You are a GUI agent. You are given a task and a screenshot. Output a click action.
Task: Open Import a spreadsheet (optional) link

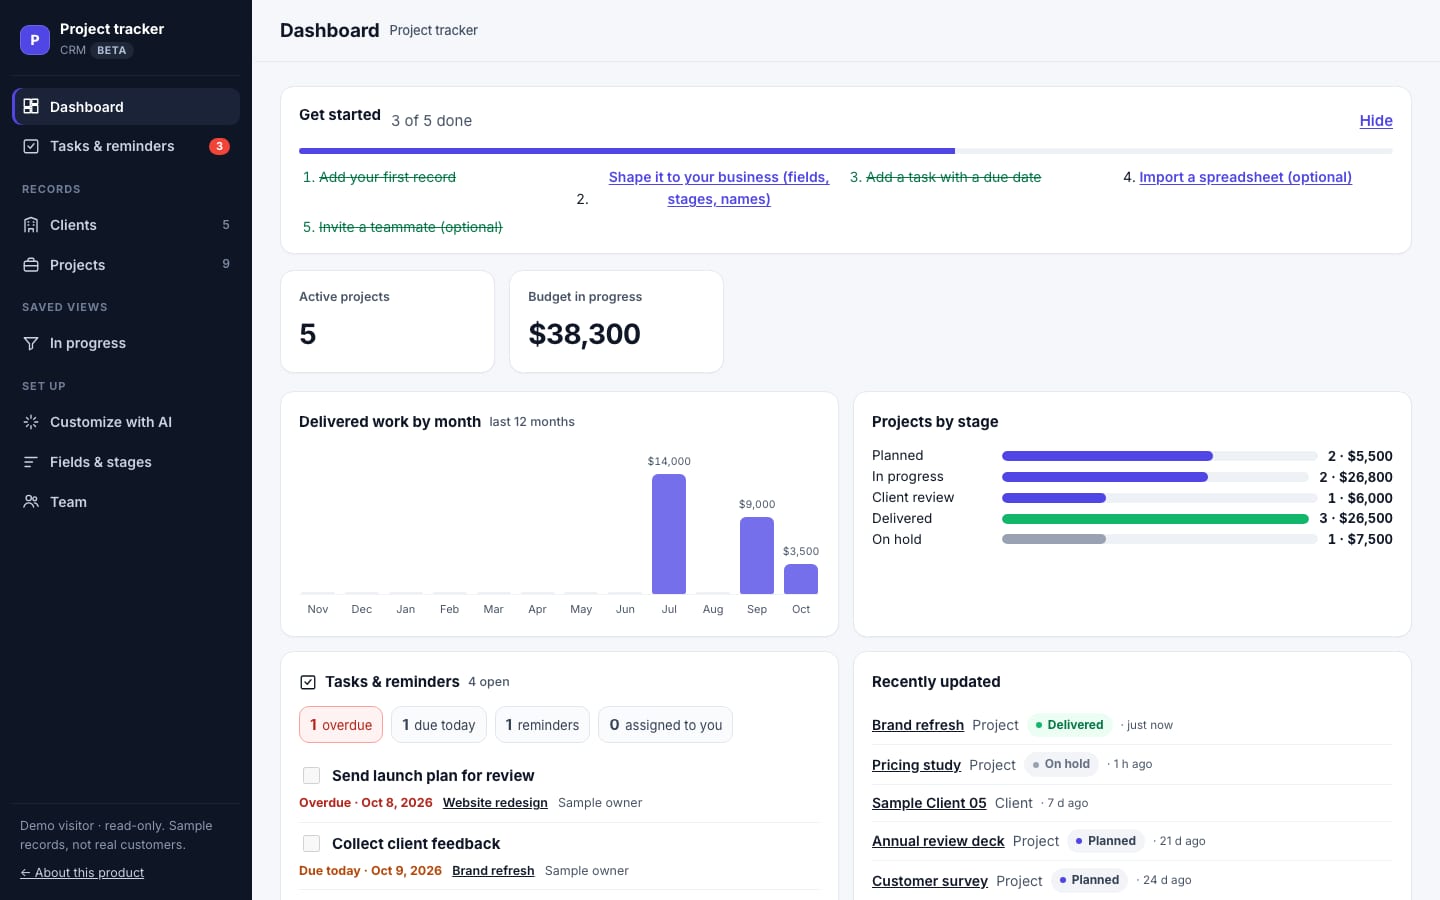[1245, 177]
